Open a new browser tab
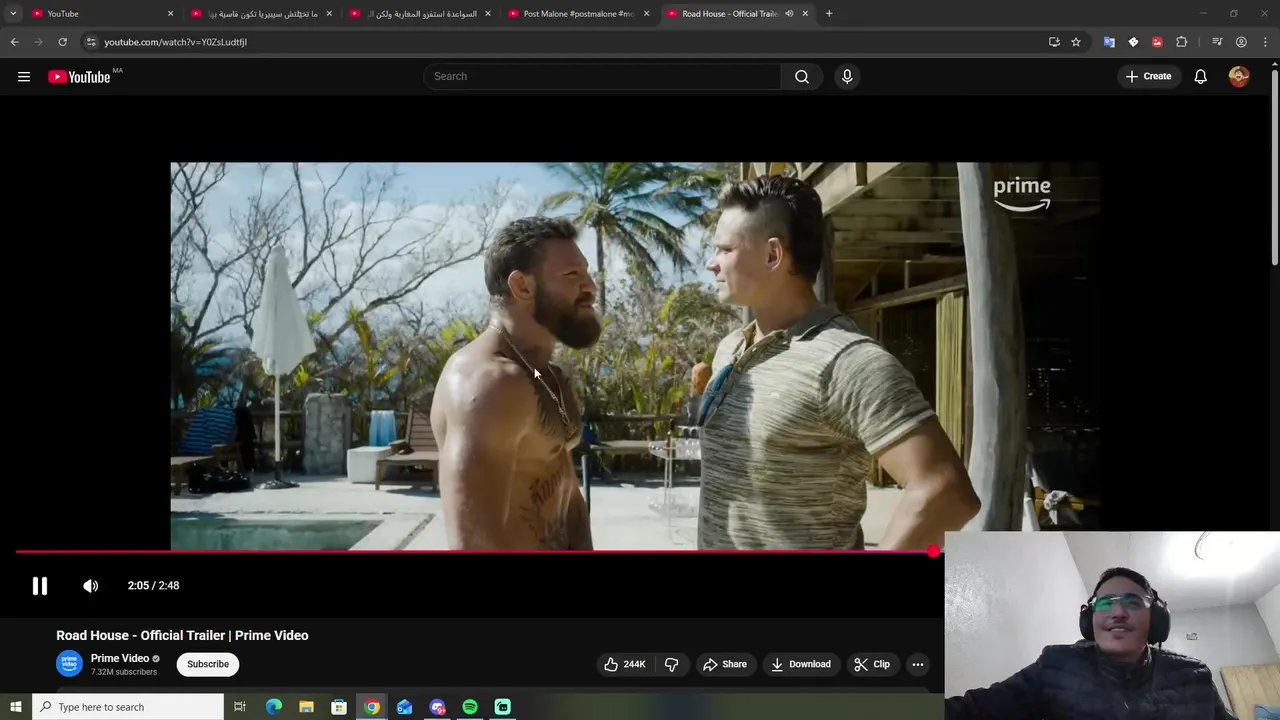The width and height of the screenshot is (1280, 720). 829,14
